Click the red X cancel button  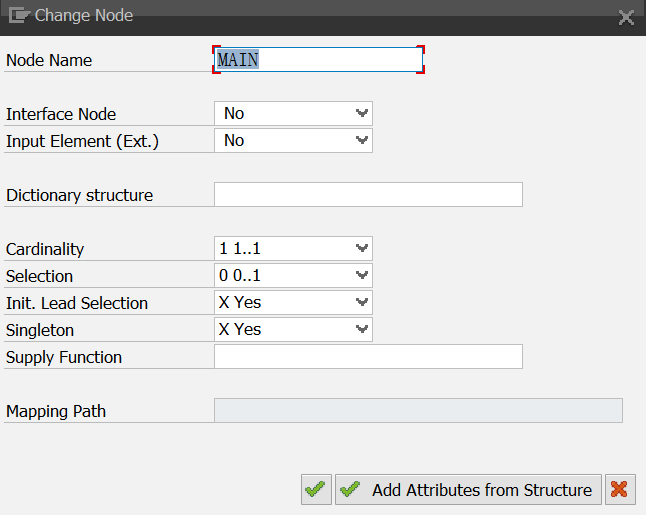(x=620, y=489)
